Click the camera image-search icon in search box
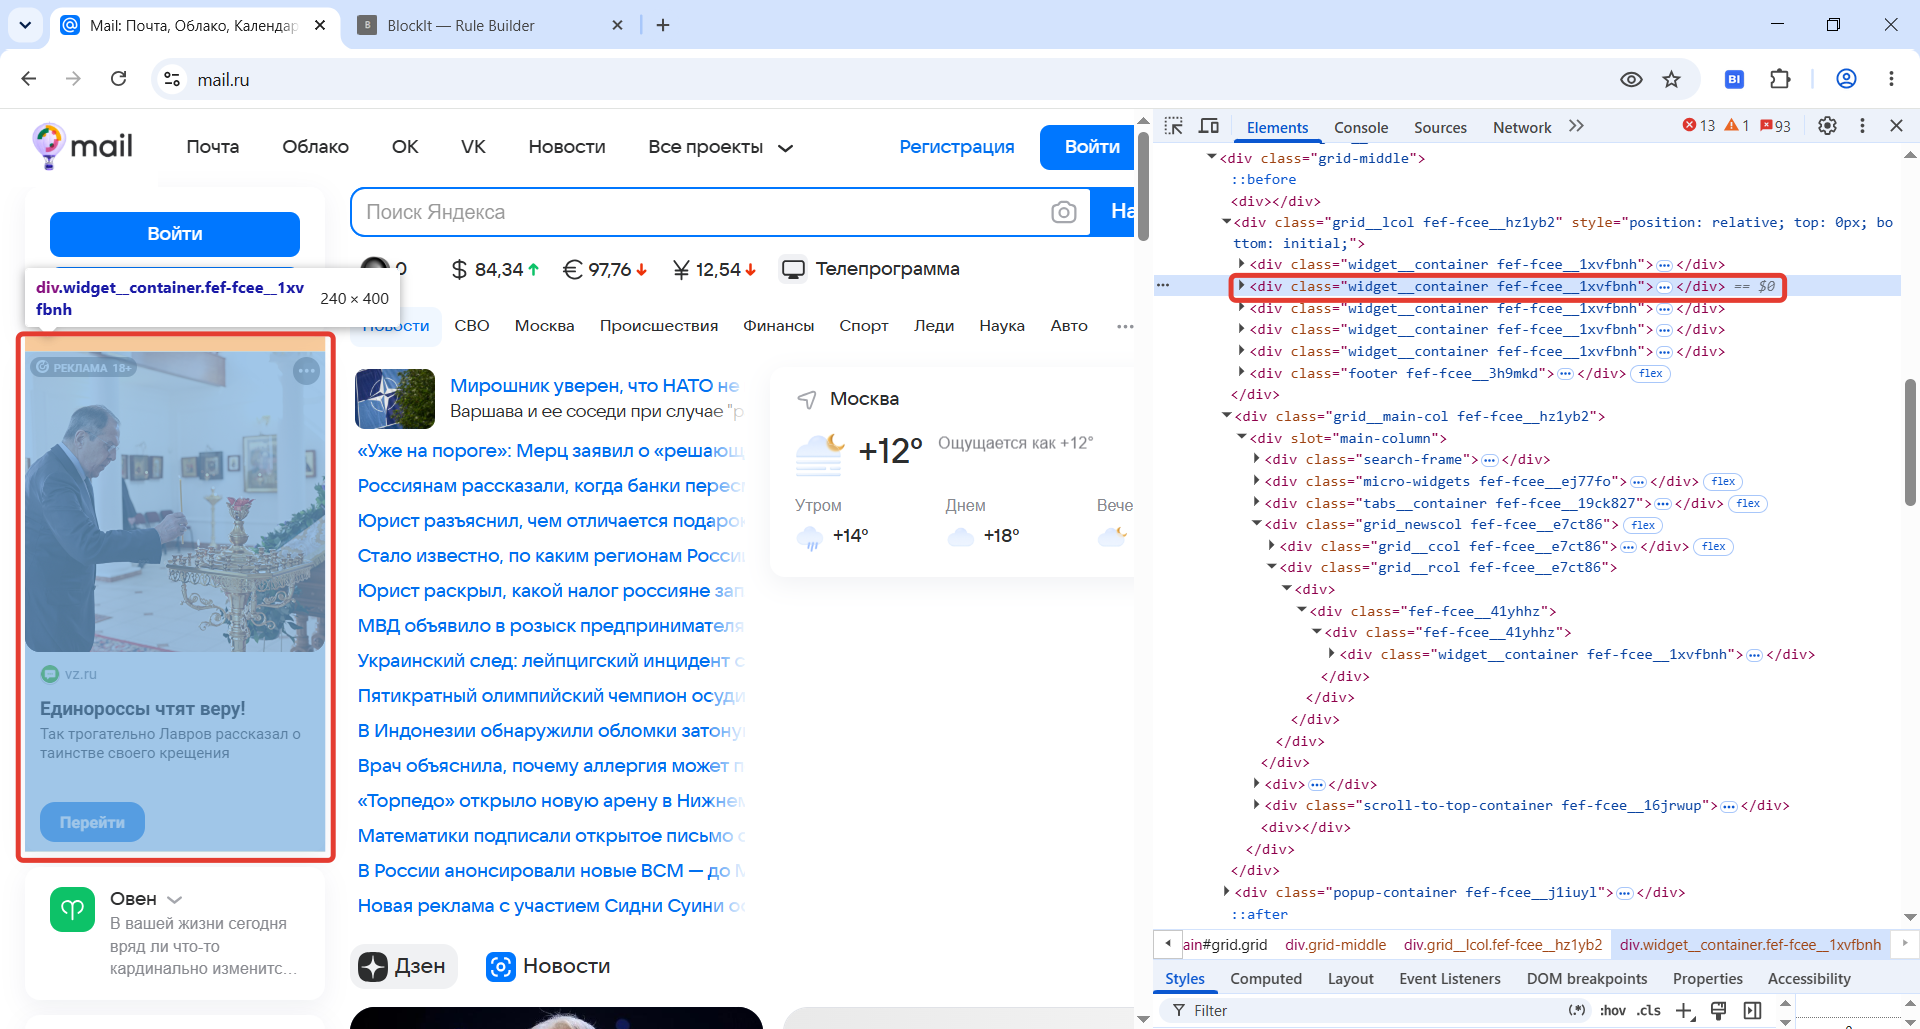The image size is (1920, 1029). (1064, 212)
